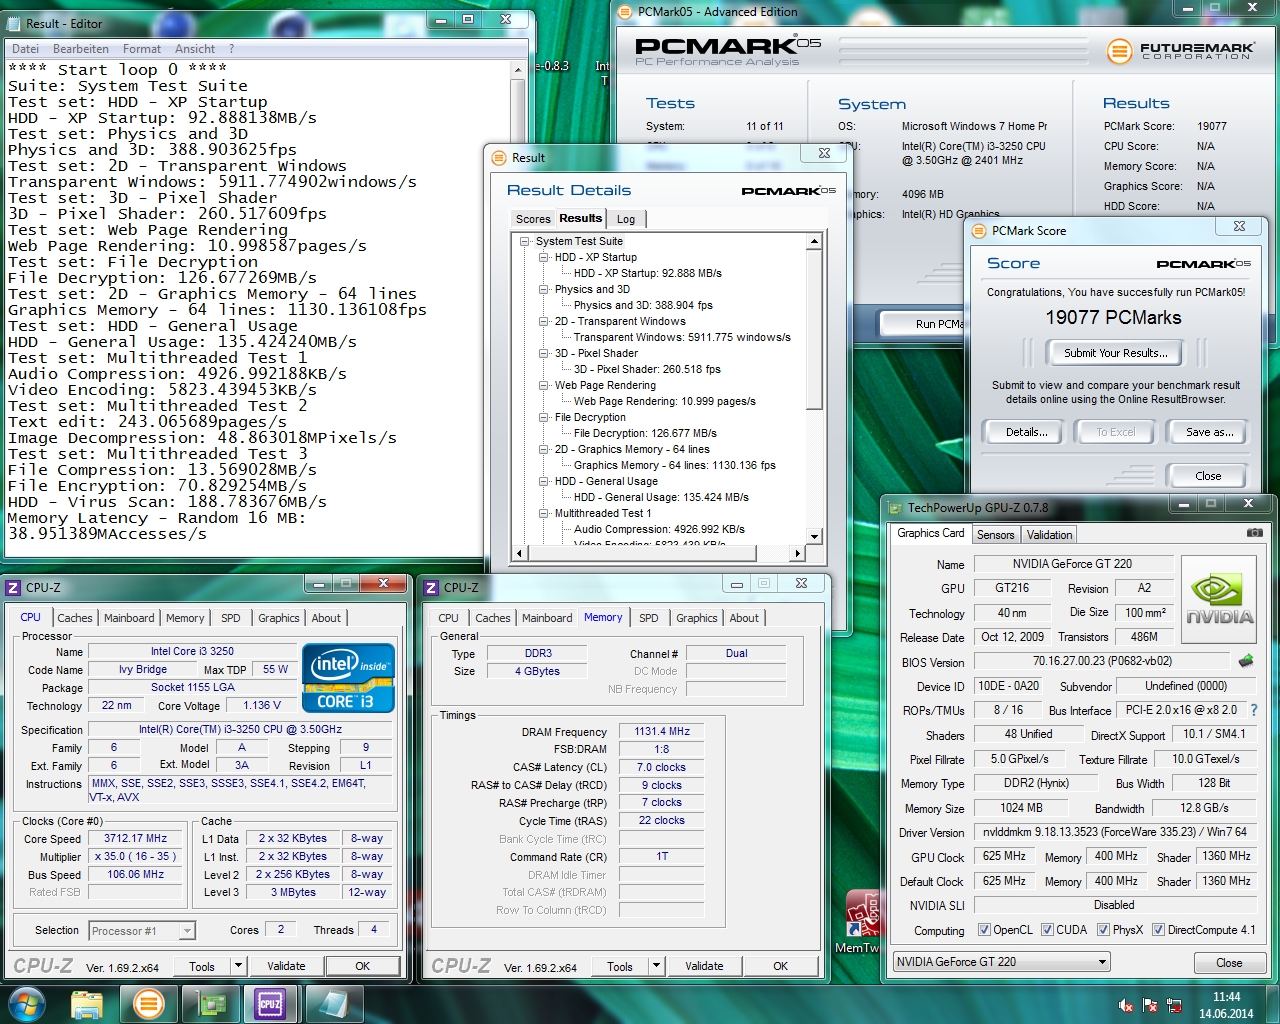Click the GPU-Z title bar icon
1280x1024 pixels.
[894, 507]
